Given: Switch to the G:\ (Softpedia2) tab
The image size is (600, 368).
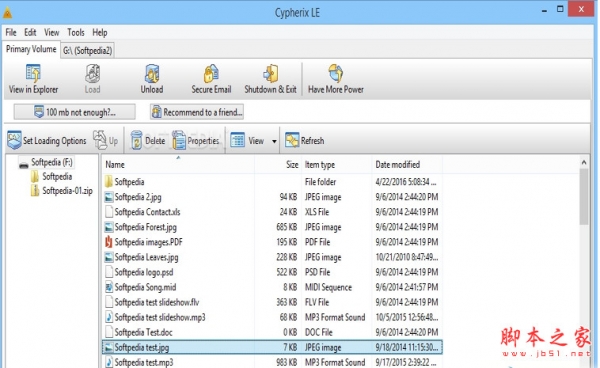Looking at the screenshot, I should pos(88,50).
